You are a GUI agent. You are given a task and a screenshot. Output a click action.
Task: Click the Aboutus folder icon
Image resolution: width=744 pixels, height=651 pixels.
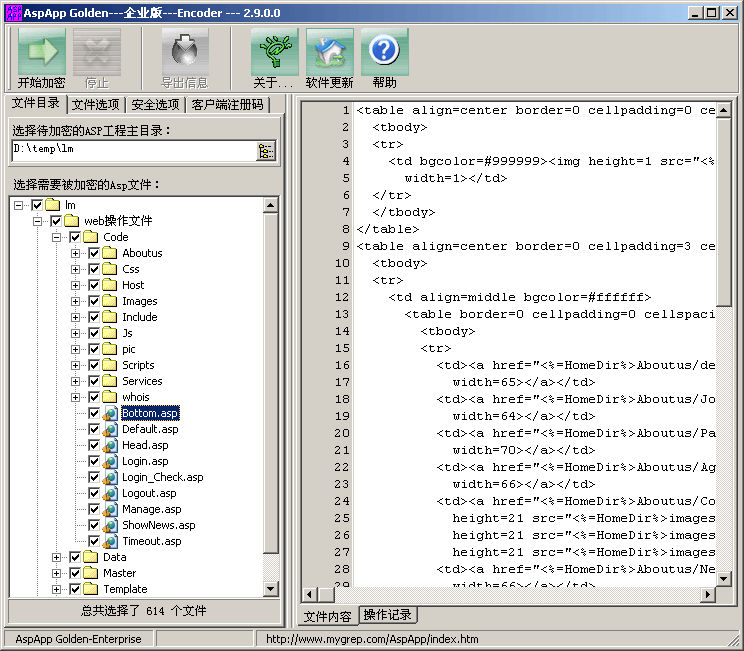point(110,253)
